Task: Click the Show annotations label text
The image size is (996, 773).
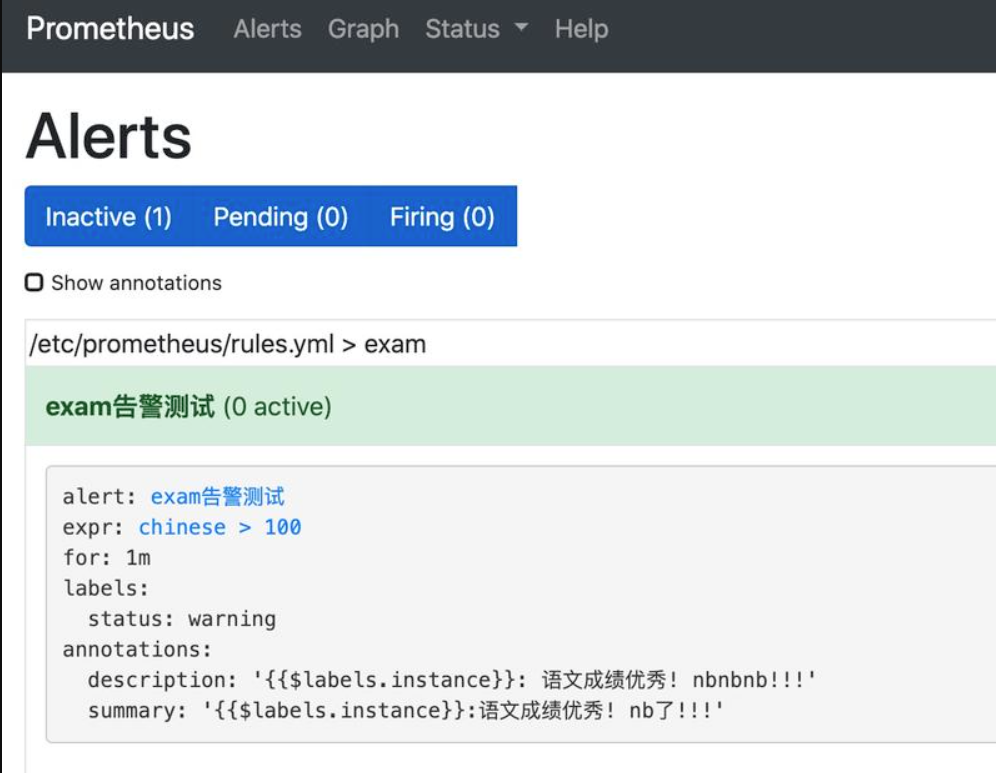Action: pyautogui.click(x=137, y=283)
